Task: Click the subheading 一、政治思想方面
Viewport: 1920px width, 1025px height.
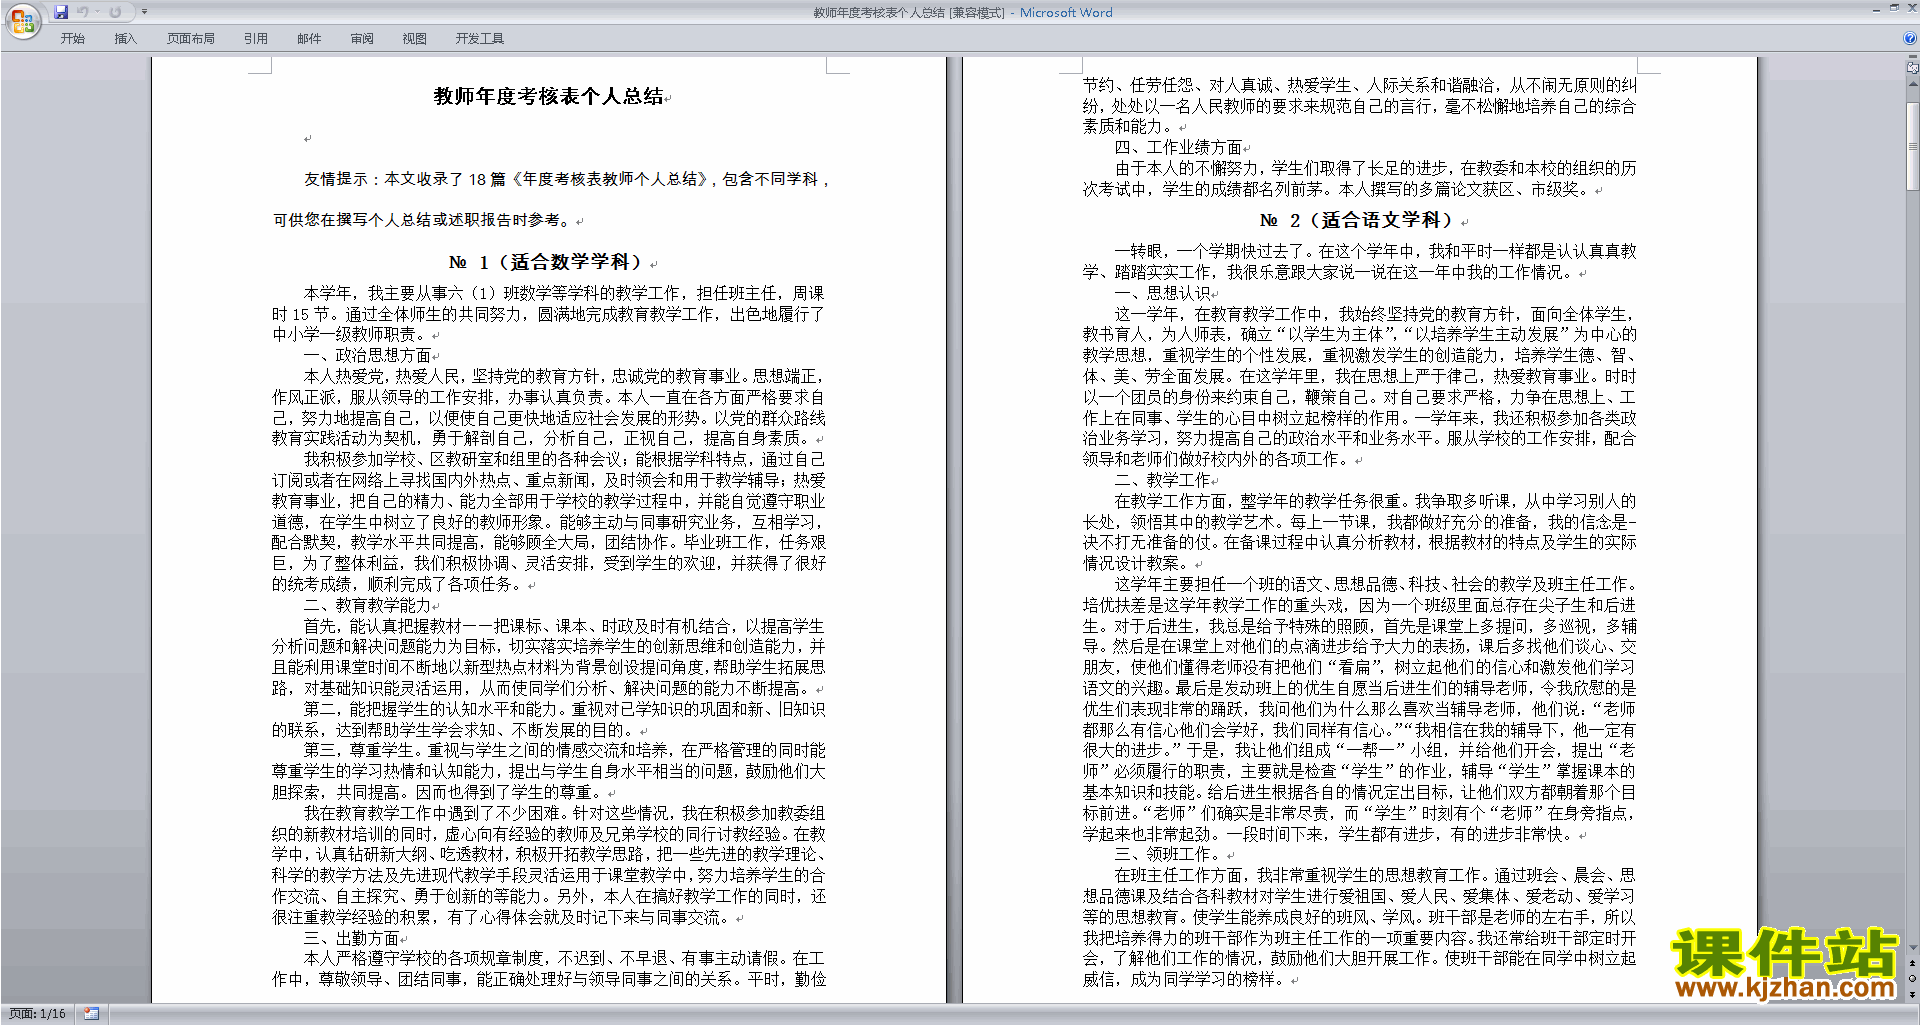Action: click(x=367, y=355)
